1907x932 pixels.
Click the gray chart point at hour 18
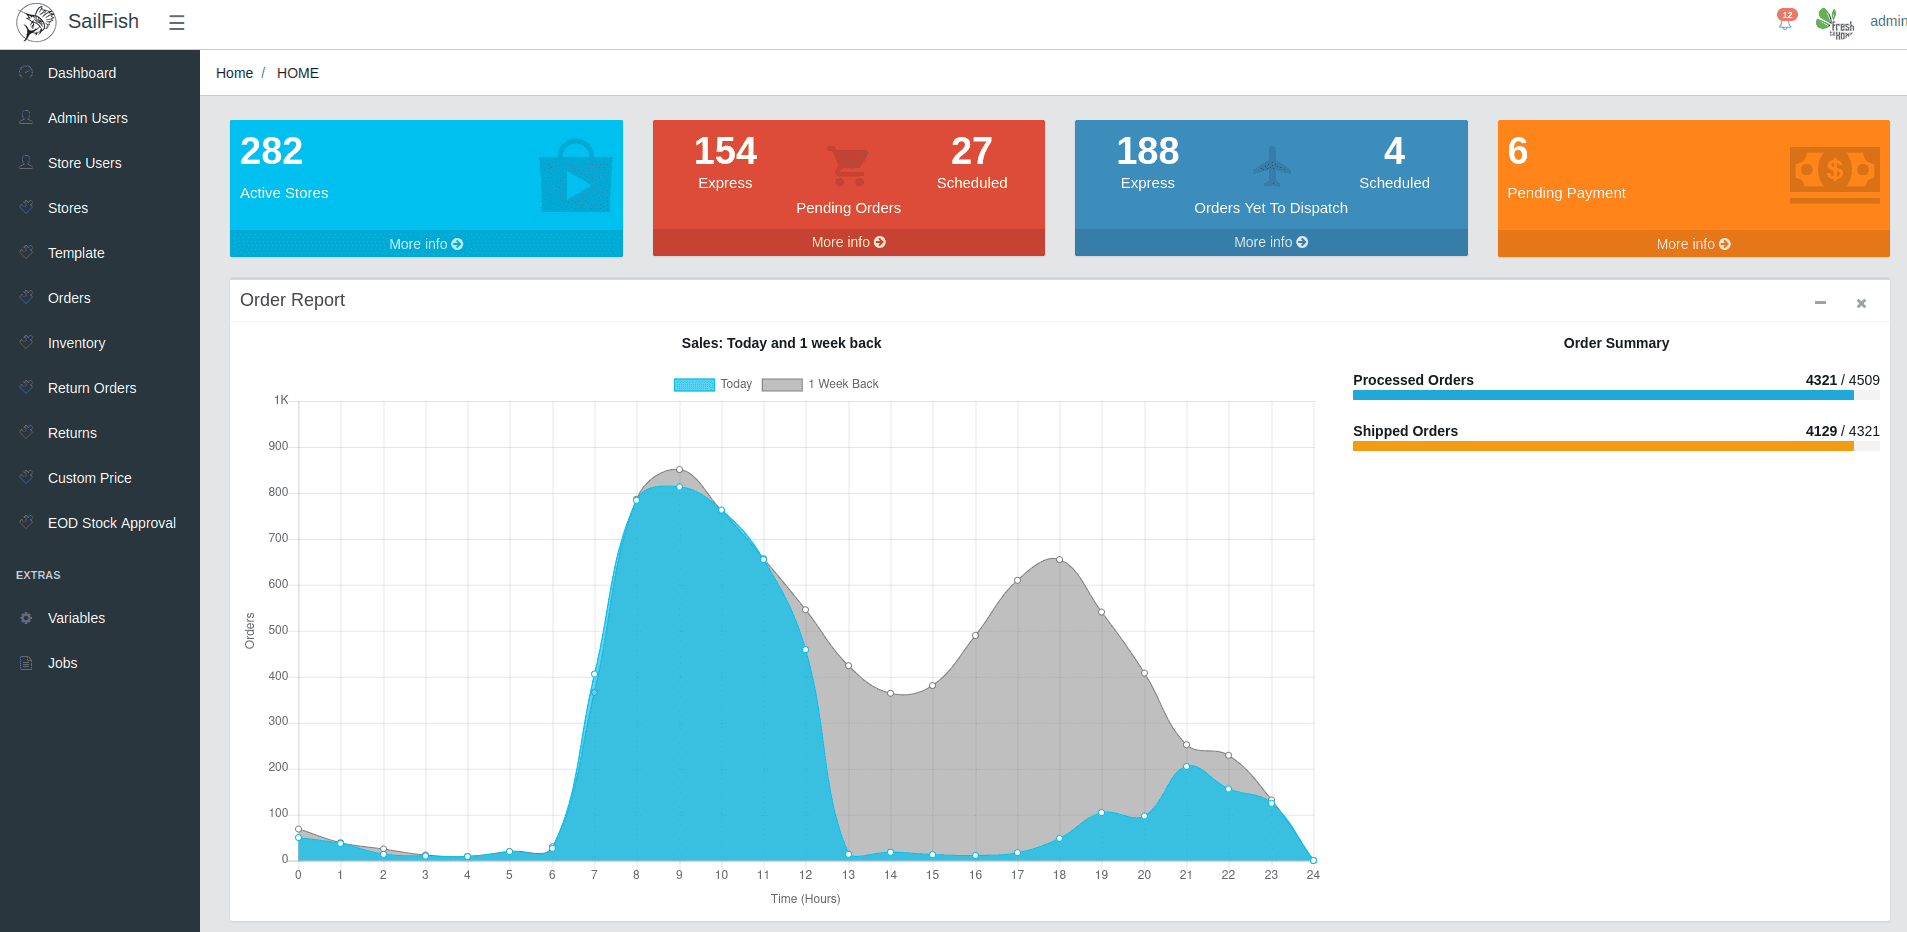[1059, 560]
